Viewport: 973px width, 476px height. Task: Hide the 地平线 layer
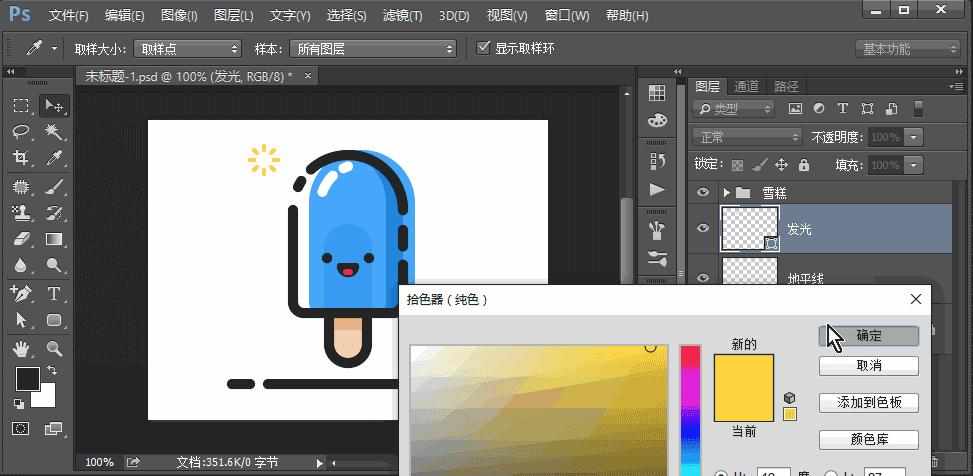tap(702, 277)
